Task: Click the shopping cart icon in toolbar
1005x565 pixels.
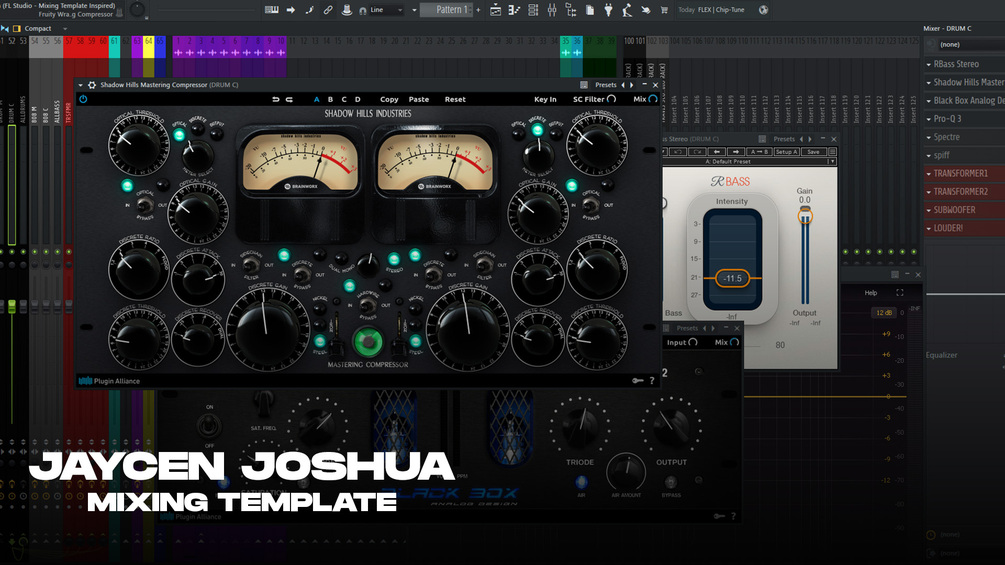Action: pos(664,10)
